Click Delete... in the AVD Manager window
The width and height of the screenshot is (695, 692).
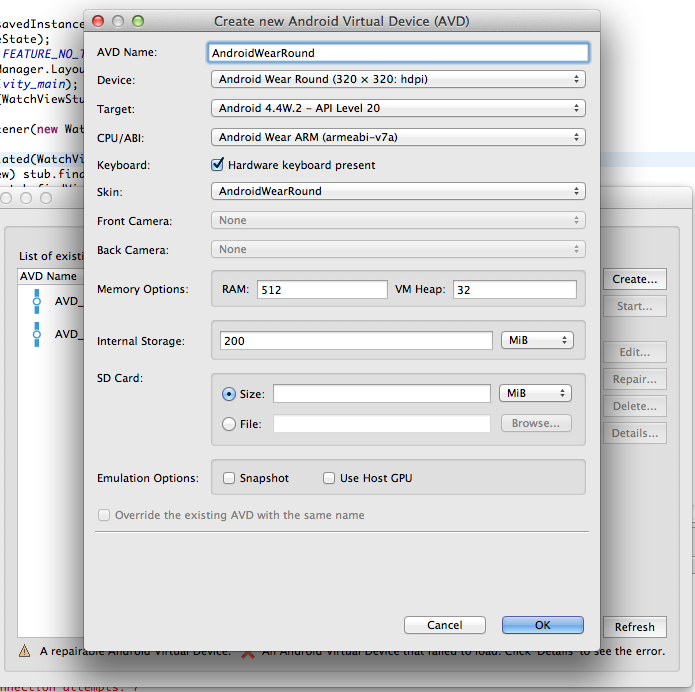634,406
